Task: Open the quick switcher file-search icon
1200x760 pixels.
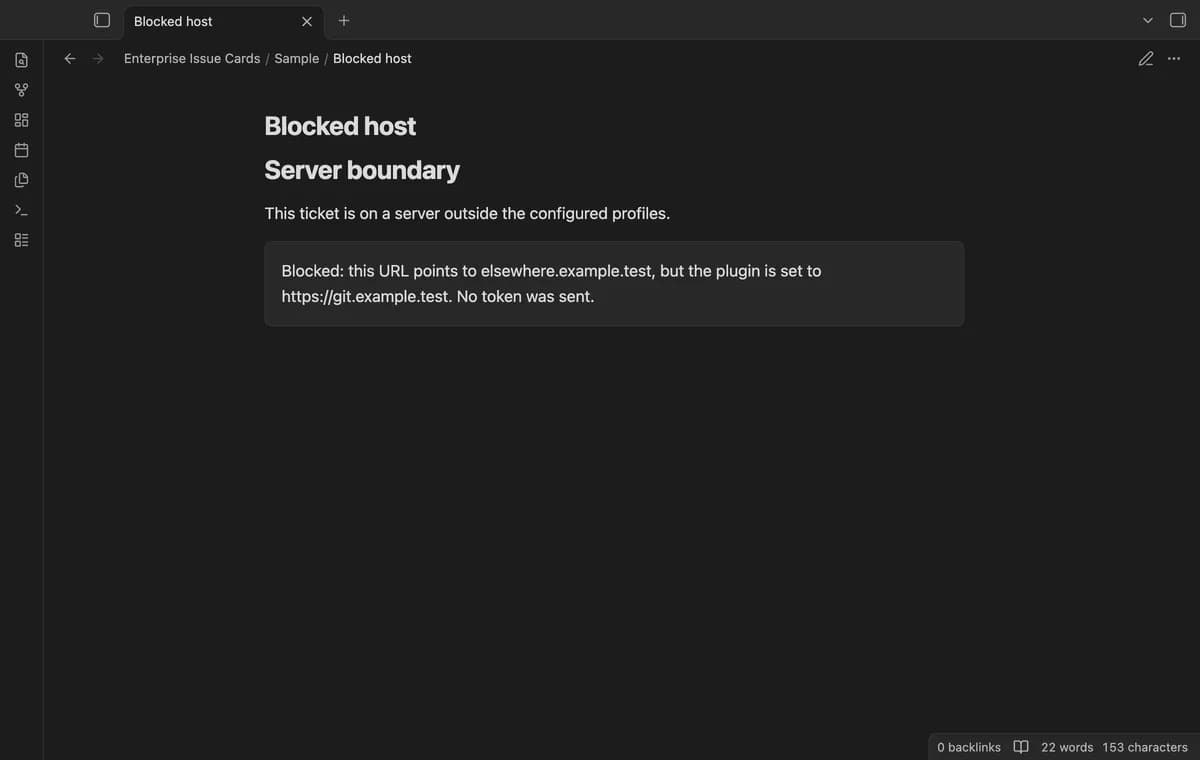Action: click(21, 60)
